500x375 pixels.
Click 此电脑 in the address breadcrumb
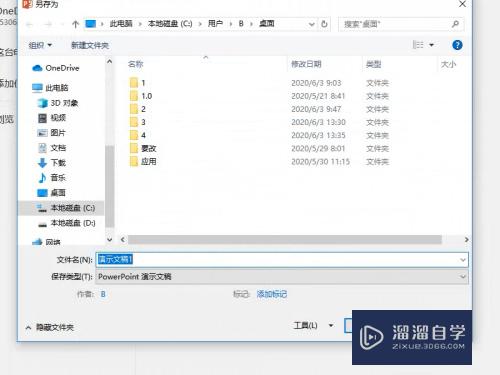click(121, 24)
